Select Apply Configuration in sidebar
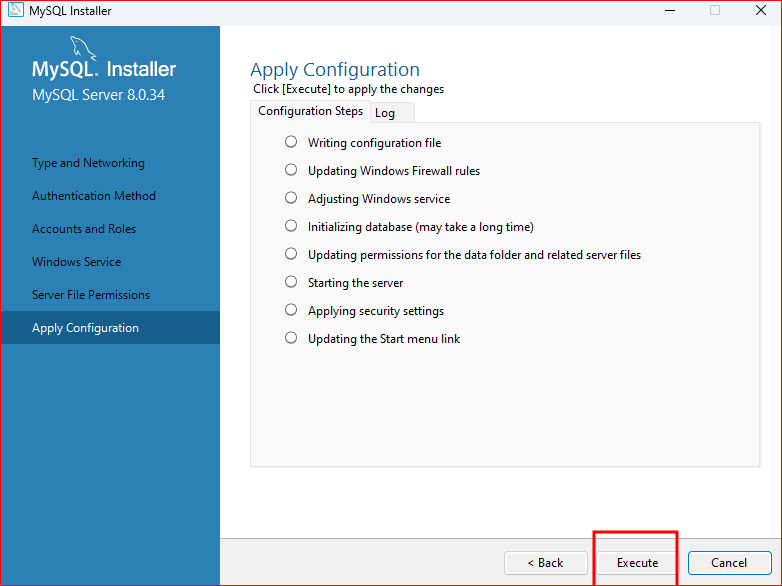 pos(110,328)
